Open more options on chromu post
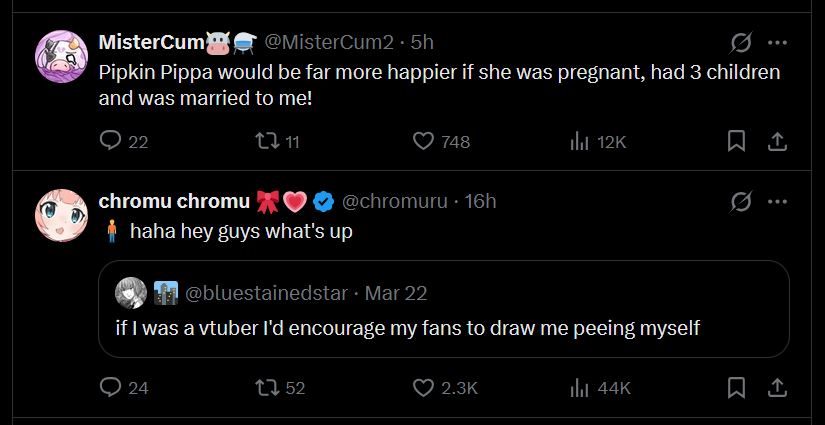 point(777,202)
